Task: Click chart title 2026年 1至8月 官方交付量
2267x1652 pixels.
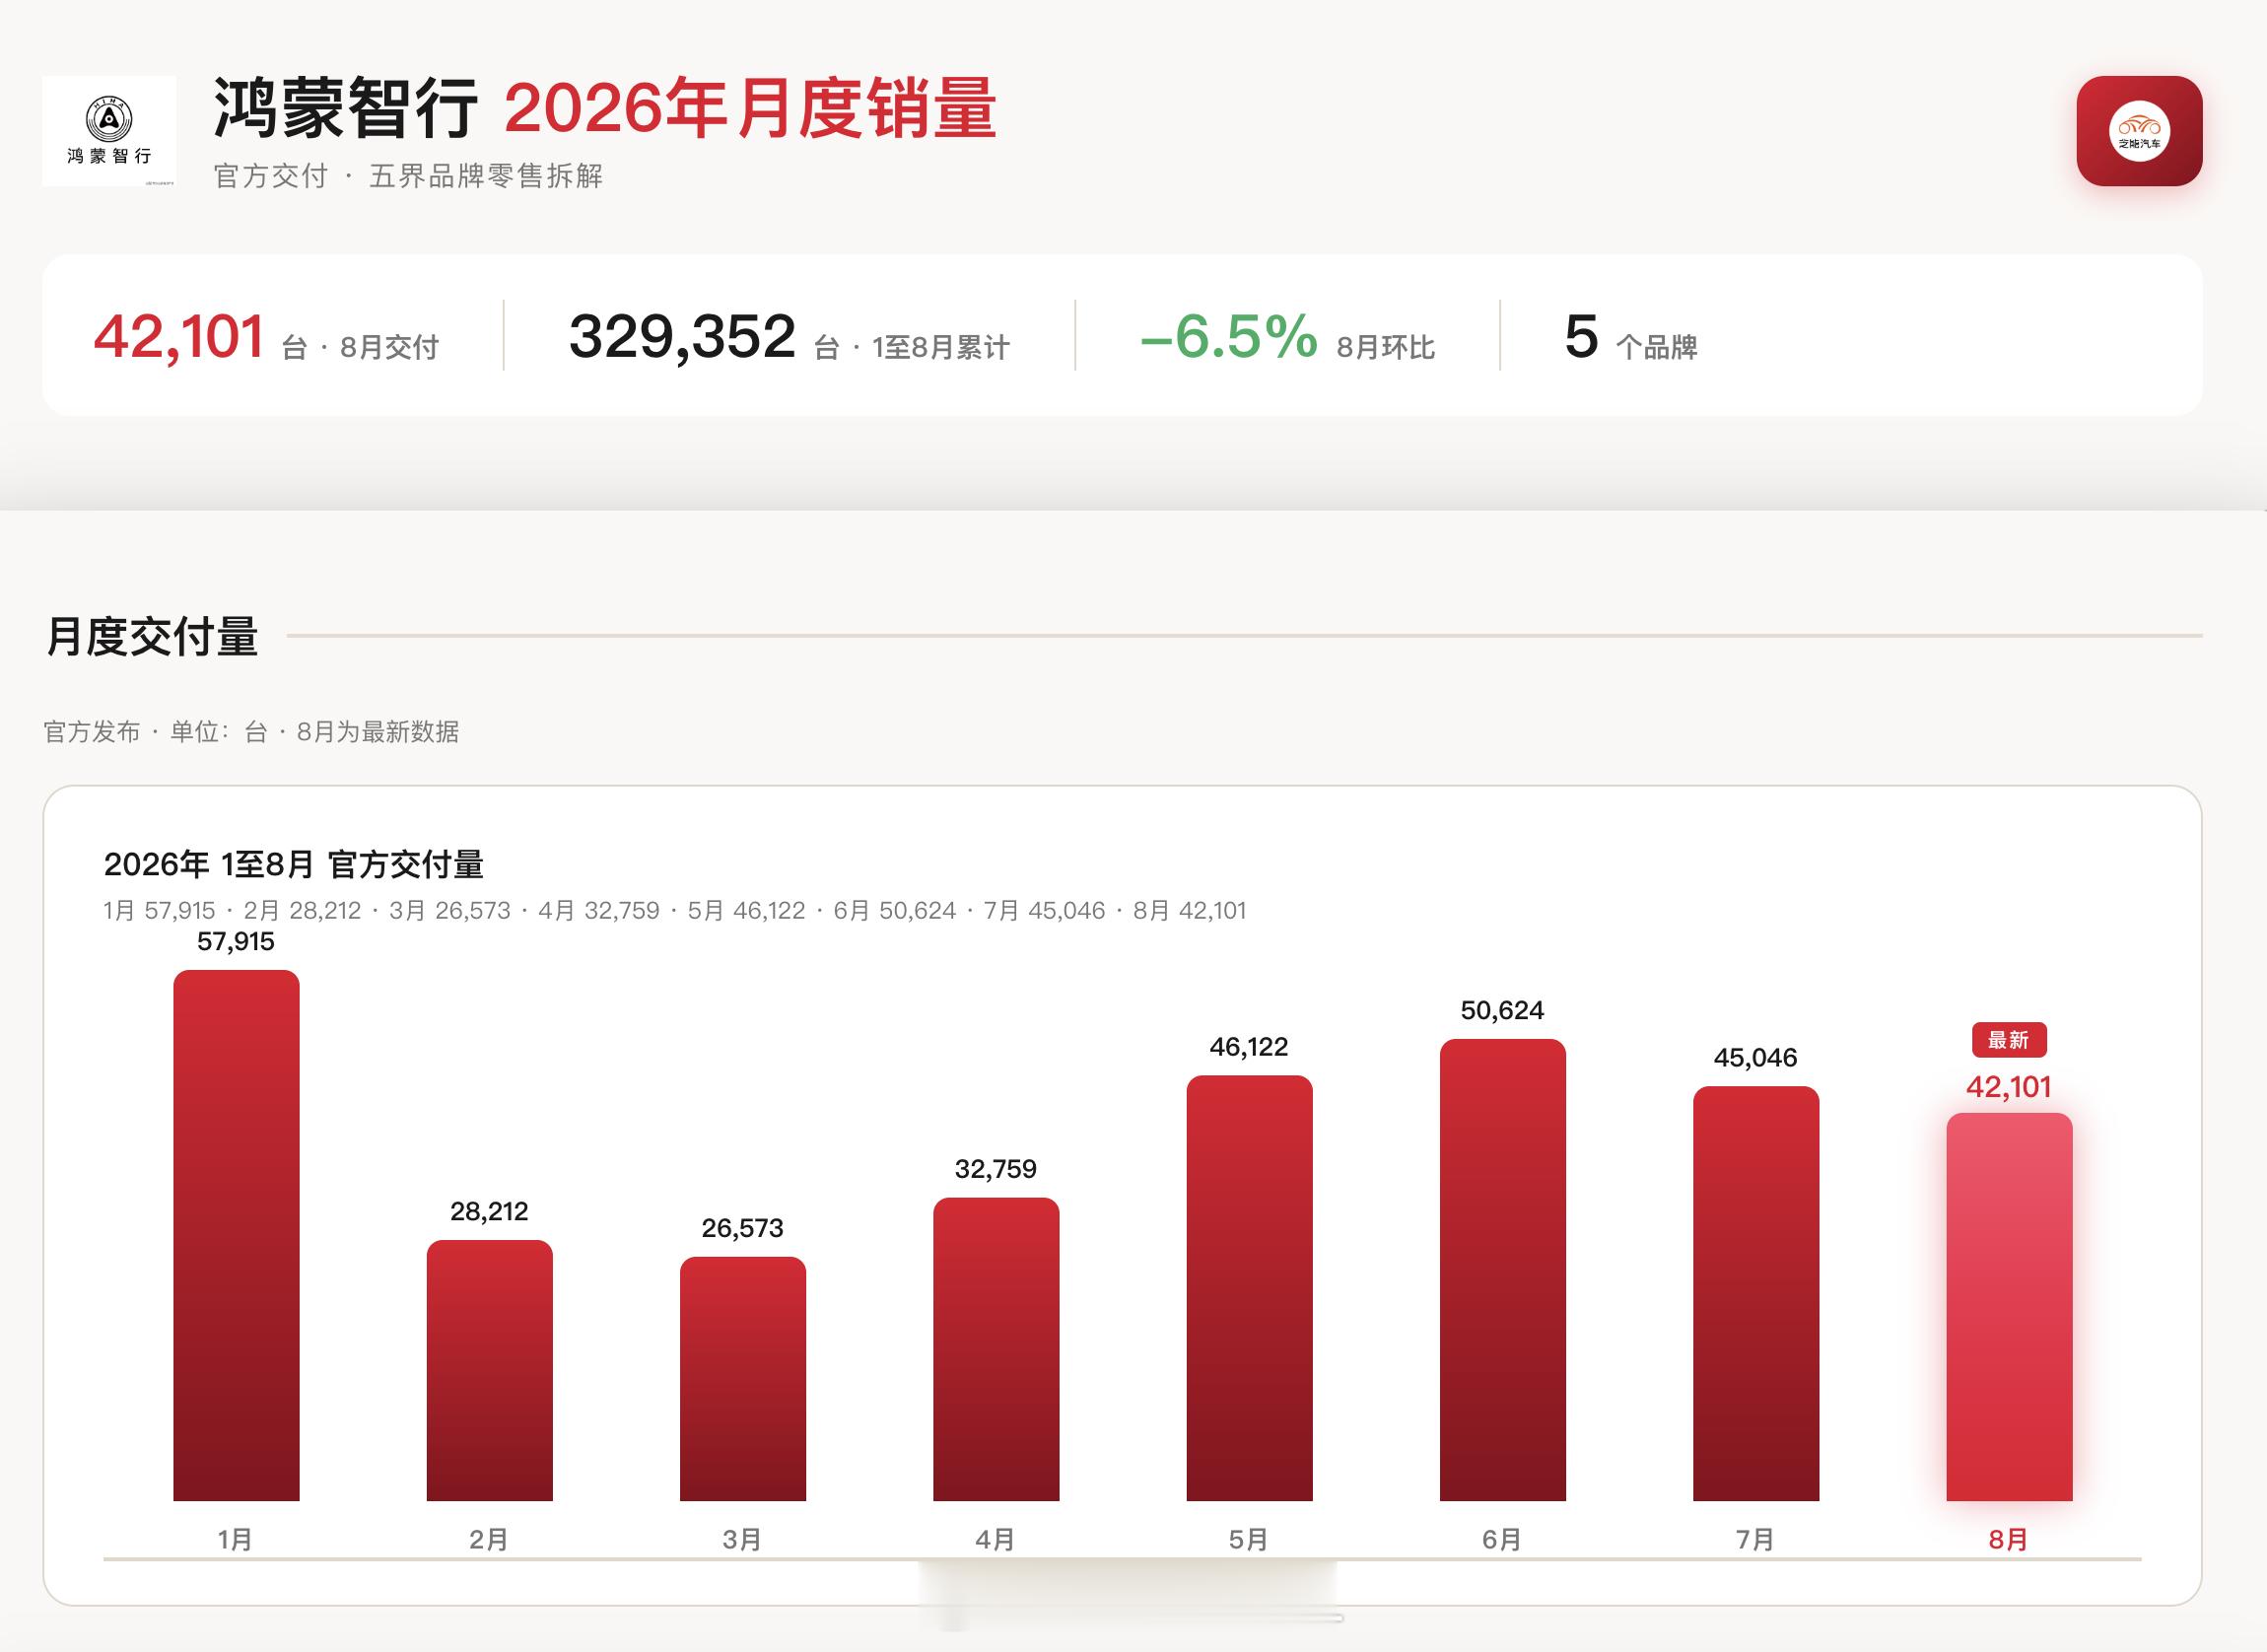Action: pos(293,864)
